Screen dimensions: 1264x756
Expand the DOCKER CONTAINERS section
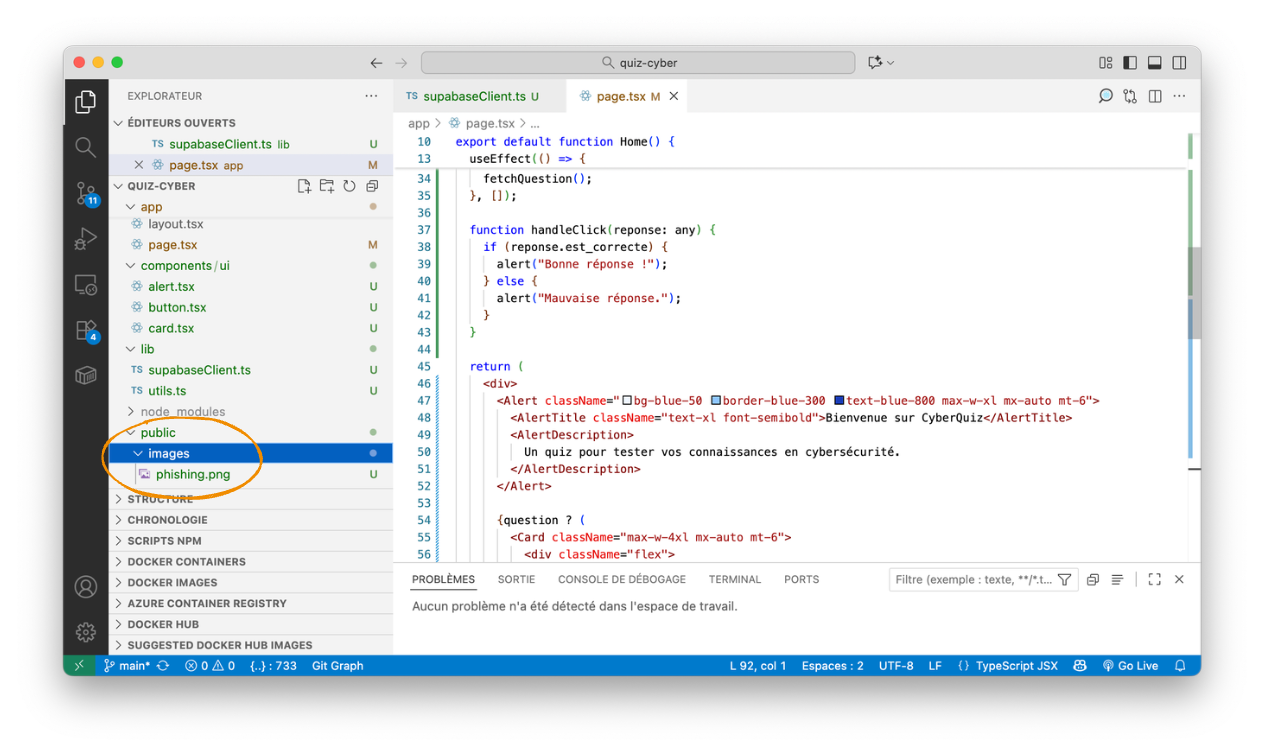pyautogui.click(x=186, y=562)
